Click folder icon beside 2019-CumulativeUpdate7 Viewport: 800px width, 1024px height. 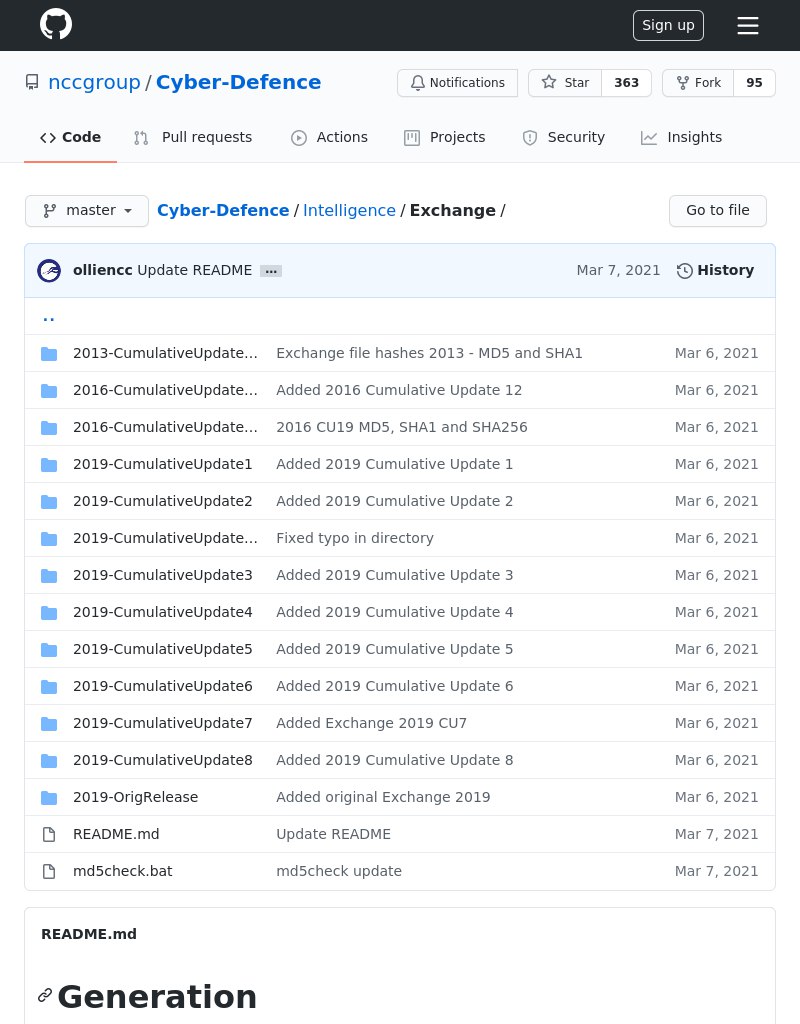coord(49,724)
